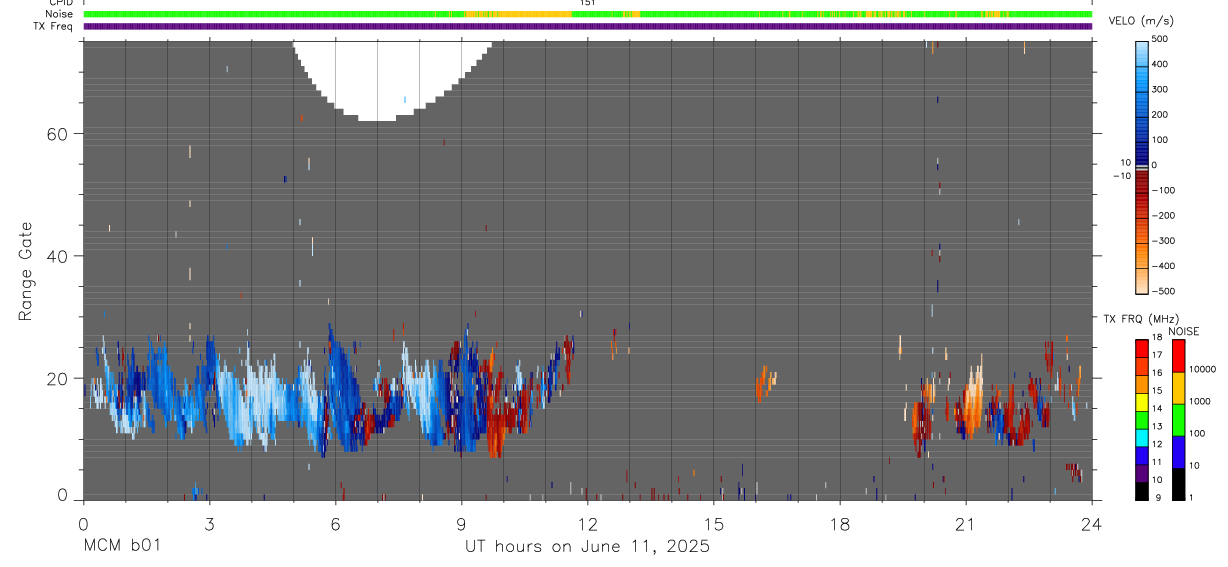The image size is (1228, 567).
Task: Click the 6 UT hour tick label
Action: [x=335, y=523]
